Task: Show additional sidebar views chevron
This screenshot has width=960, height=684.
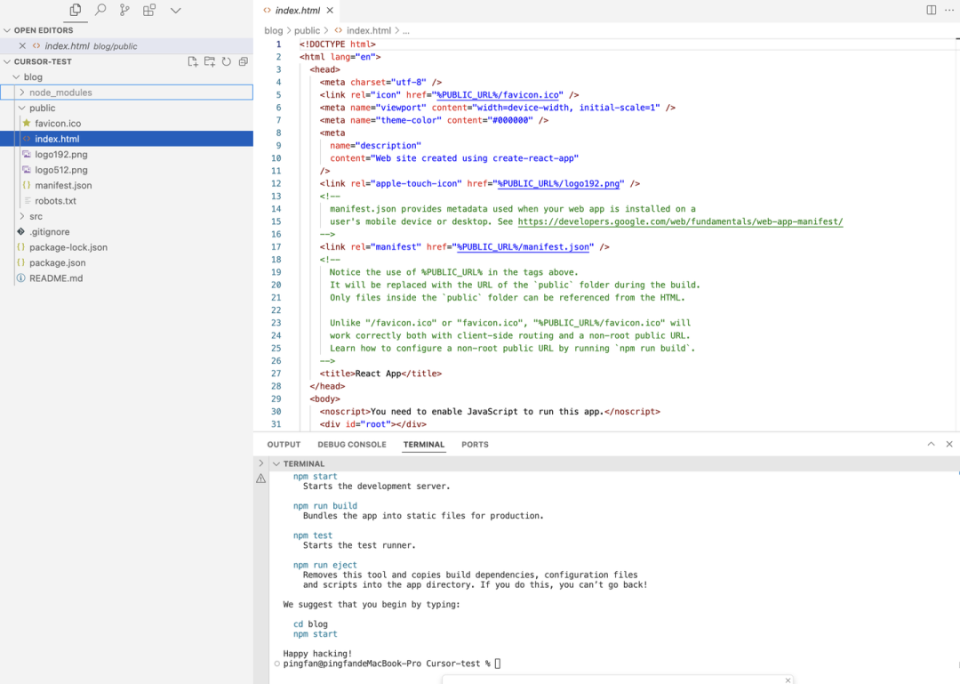Action: [x=176, y=10]
